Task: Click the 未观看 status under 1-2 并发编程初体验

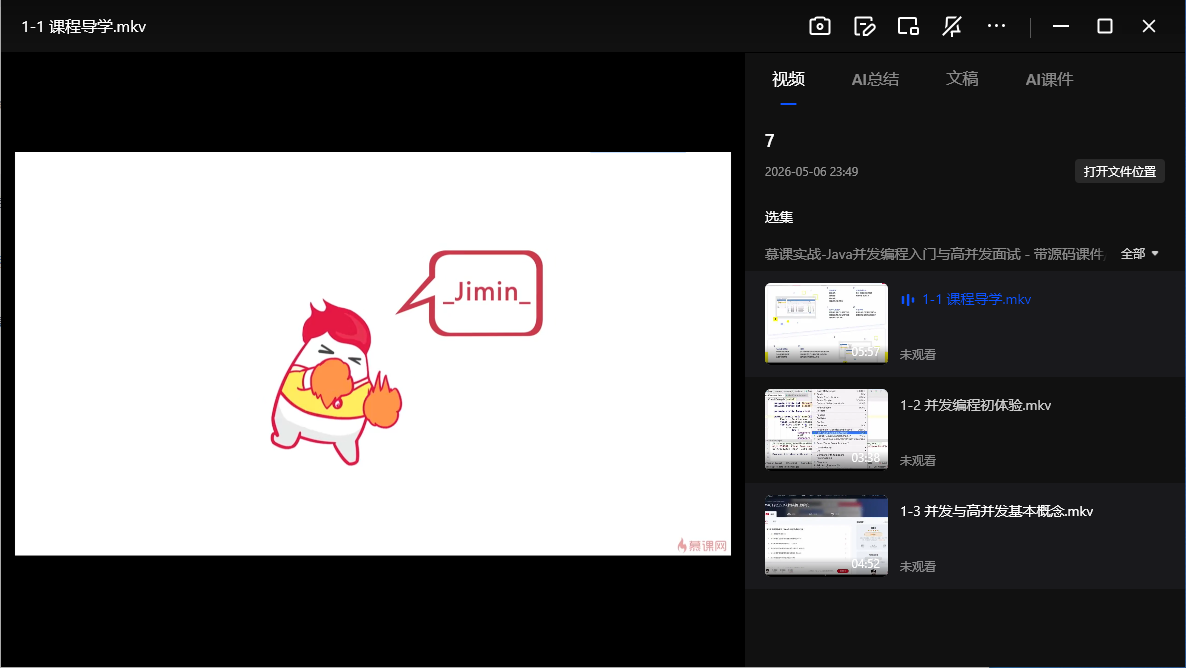Action: 917,461
